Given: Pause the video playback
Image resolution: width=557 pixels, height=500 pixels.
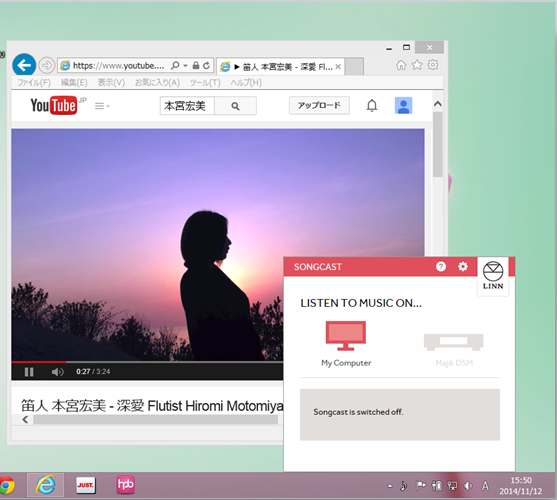Looking at the screenshot, I should [29, 372].
